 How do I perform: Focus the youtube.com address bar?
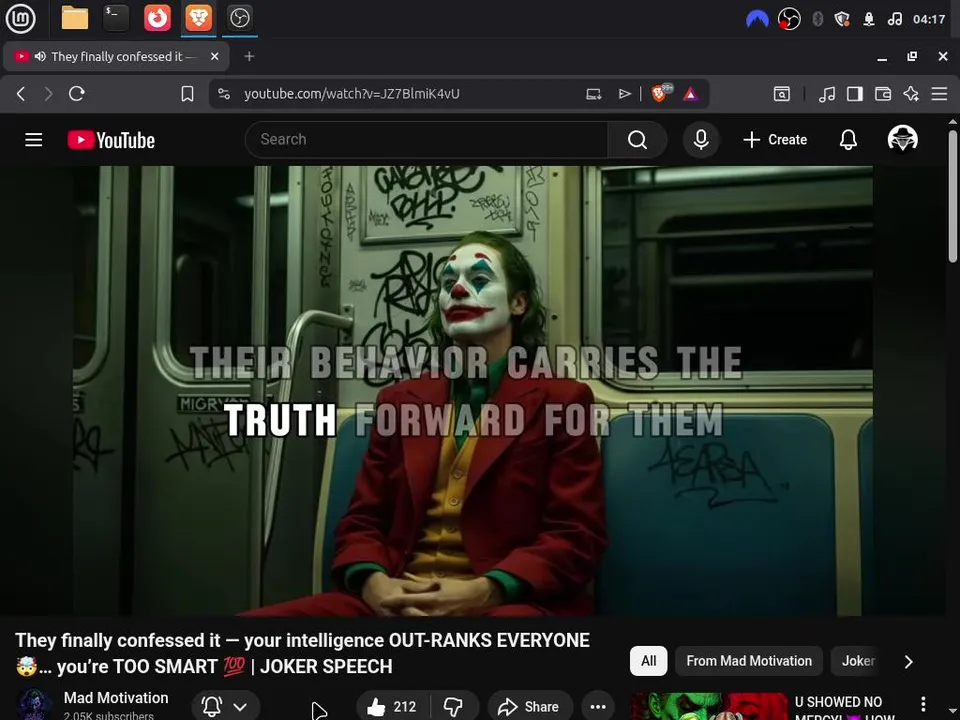pos(351,94)
